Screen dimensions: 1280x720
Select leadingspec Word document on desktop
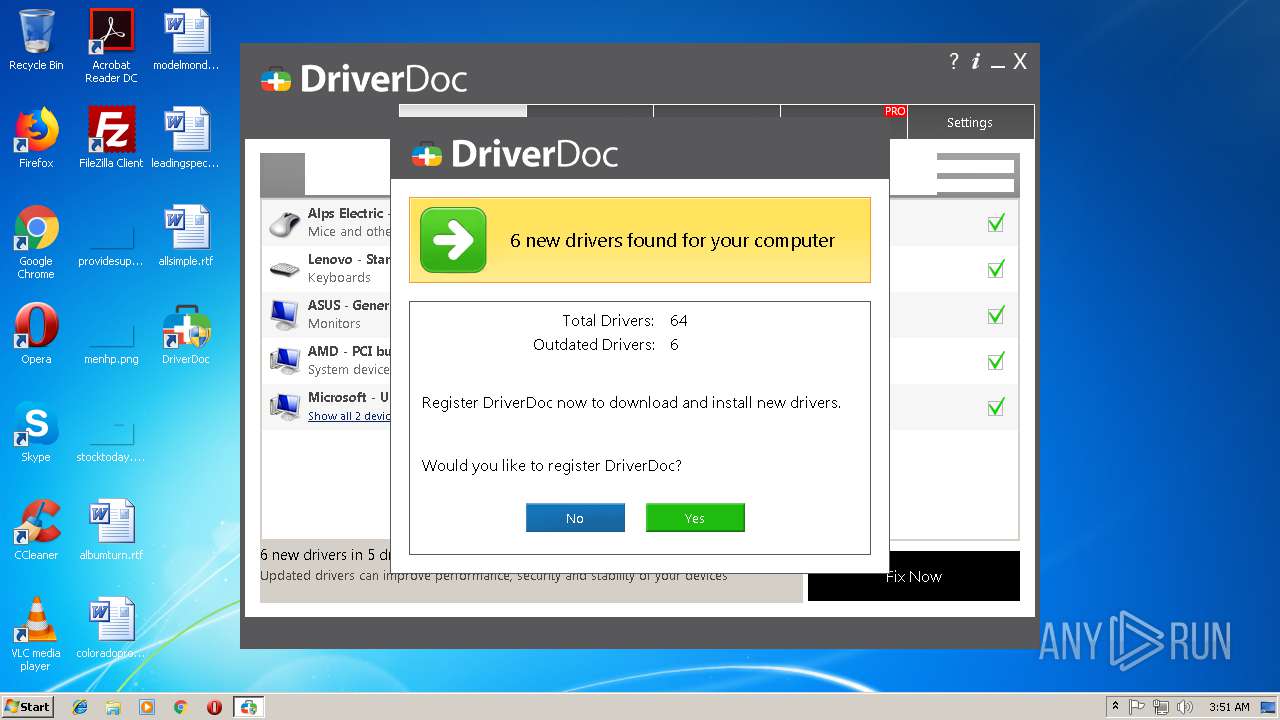[x=186, y=138]
